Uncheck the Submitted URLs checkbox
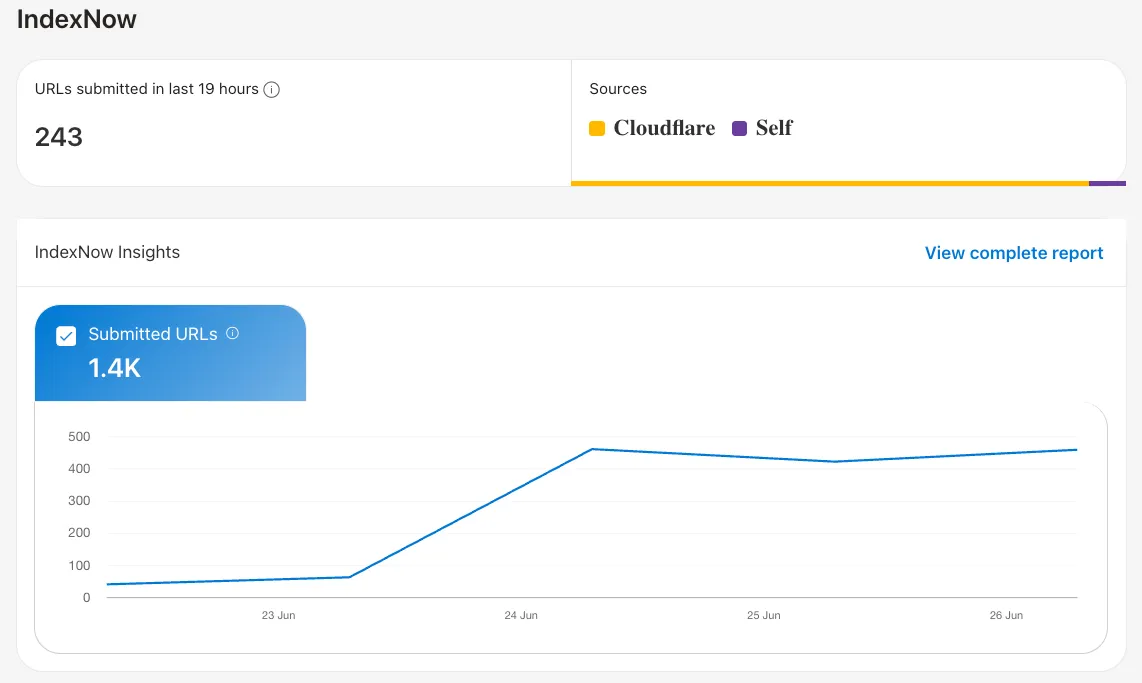 tap(66, 336)
